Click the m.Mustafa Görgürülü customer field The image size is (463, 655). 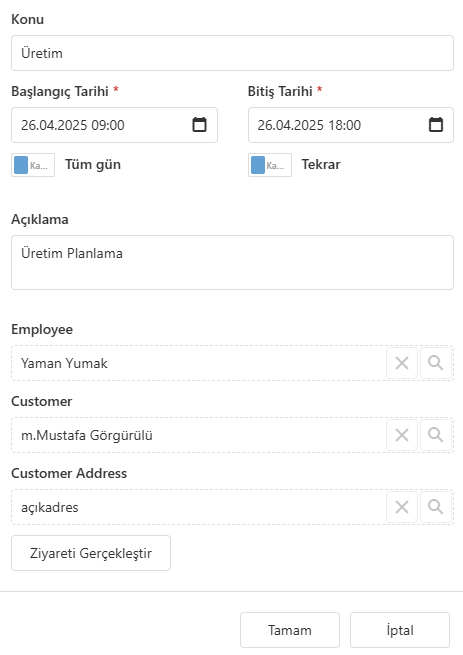198,435
